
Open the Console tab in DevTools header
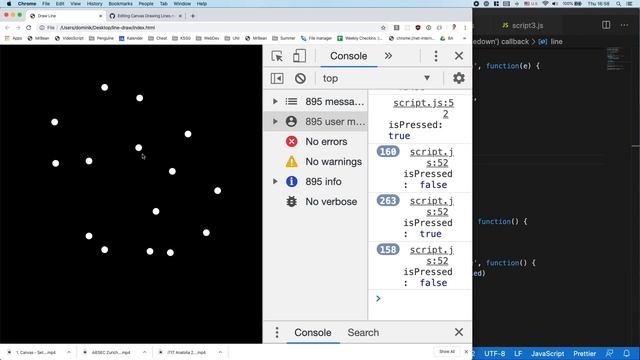click(x=349, y=56)
